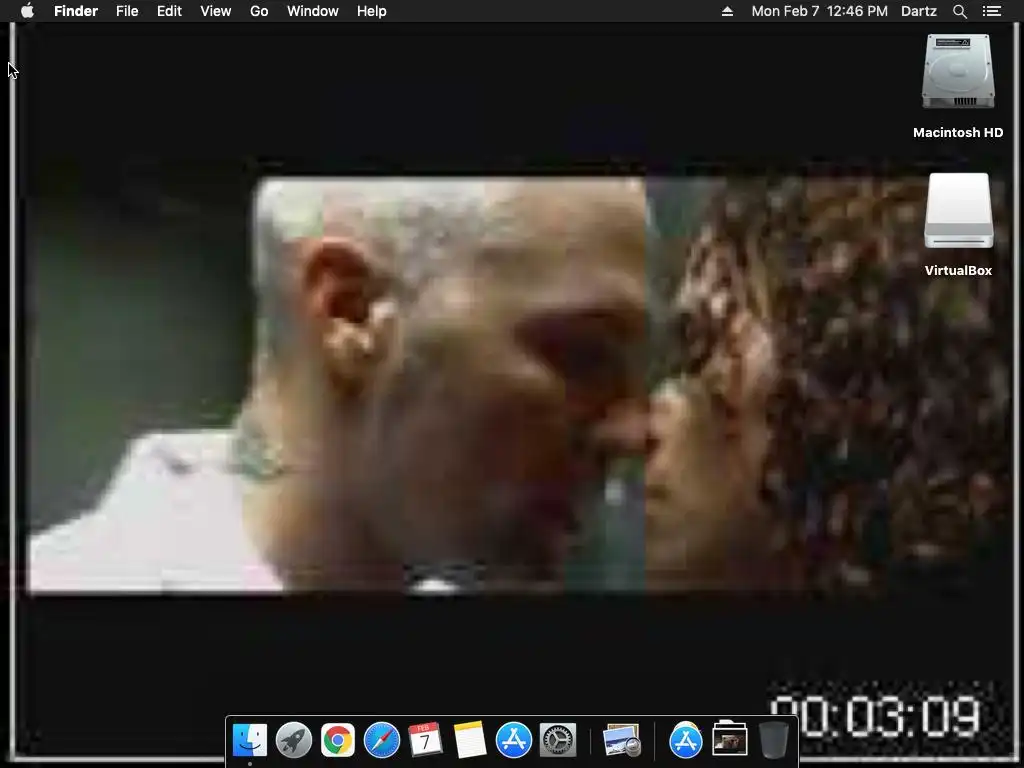Open the Apple menu
Viewport: 1024px width, 768px height.
coord(27,11)
